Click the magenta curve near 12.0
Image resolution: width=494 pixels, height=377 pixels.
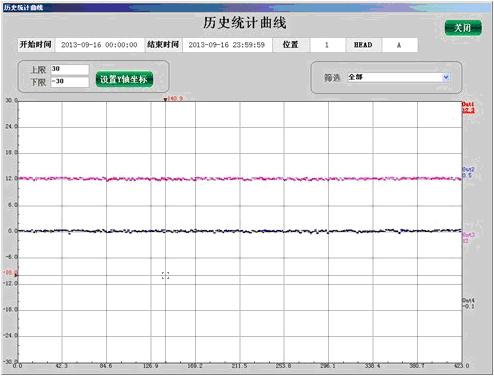tap(240, 179)
